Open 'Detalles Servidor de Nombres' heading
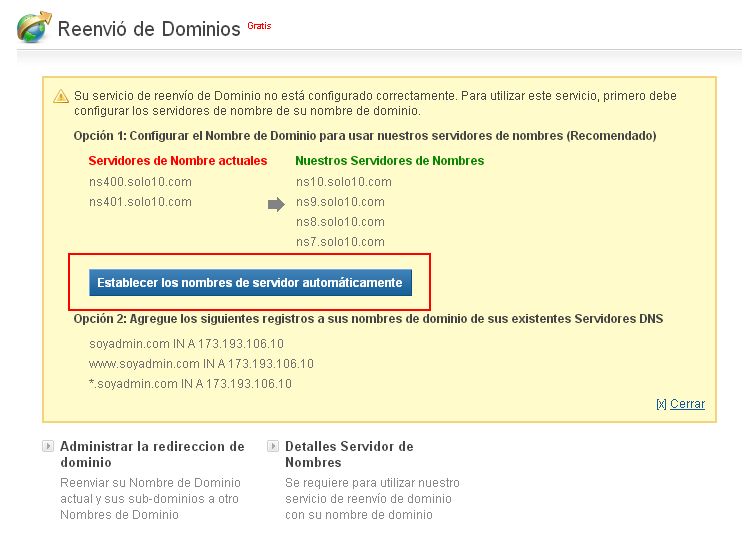 click(x=349, y=455)
